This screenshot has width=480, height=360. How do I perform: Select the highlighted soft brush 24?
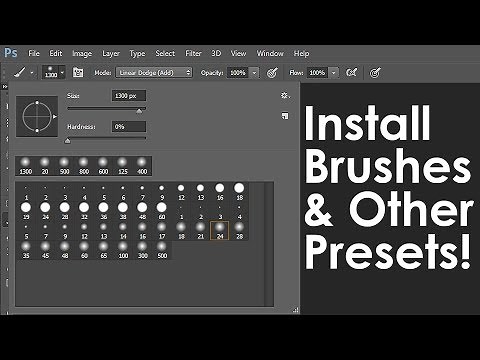[220, 231]
